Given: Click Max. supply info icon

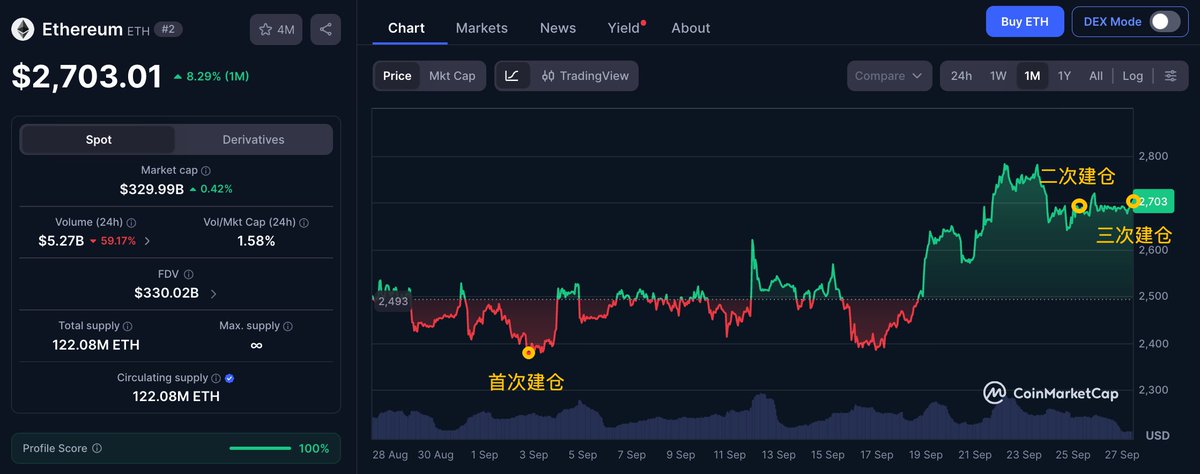Looking at the screenshot, I should tap(288, 326).
